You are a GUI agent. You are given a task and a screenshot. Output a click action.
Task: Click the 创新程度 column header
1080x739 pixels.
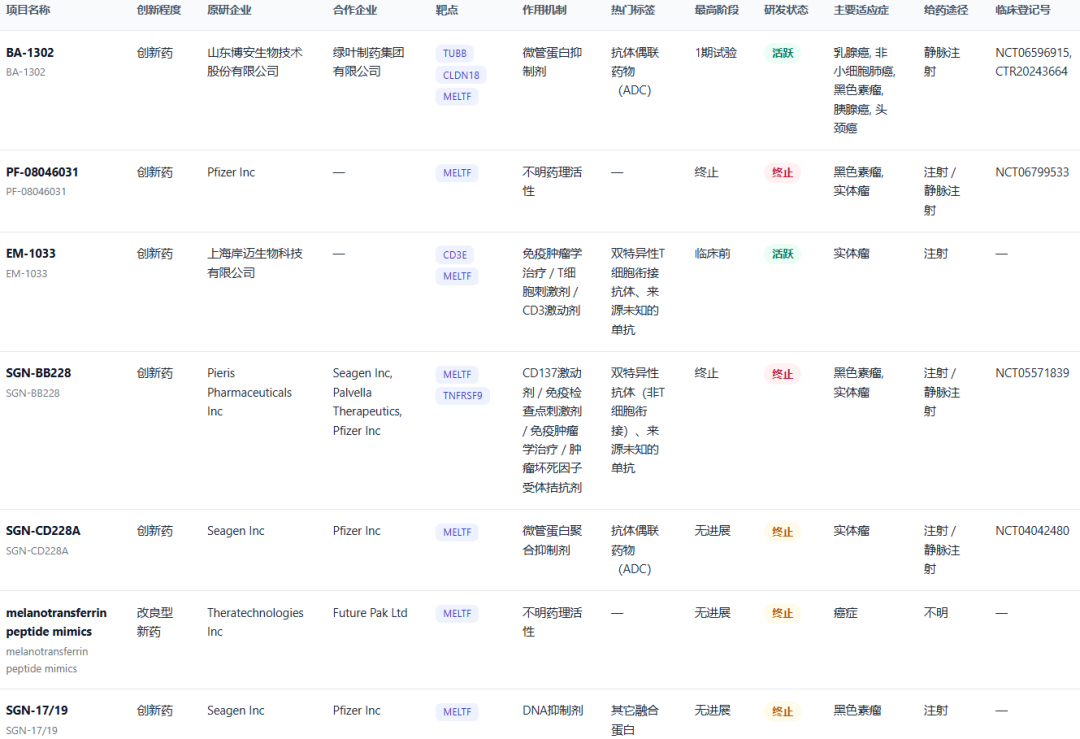tap(158, 10)
